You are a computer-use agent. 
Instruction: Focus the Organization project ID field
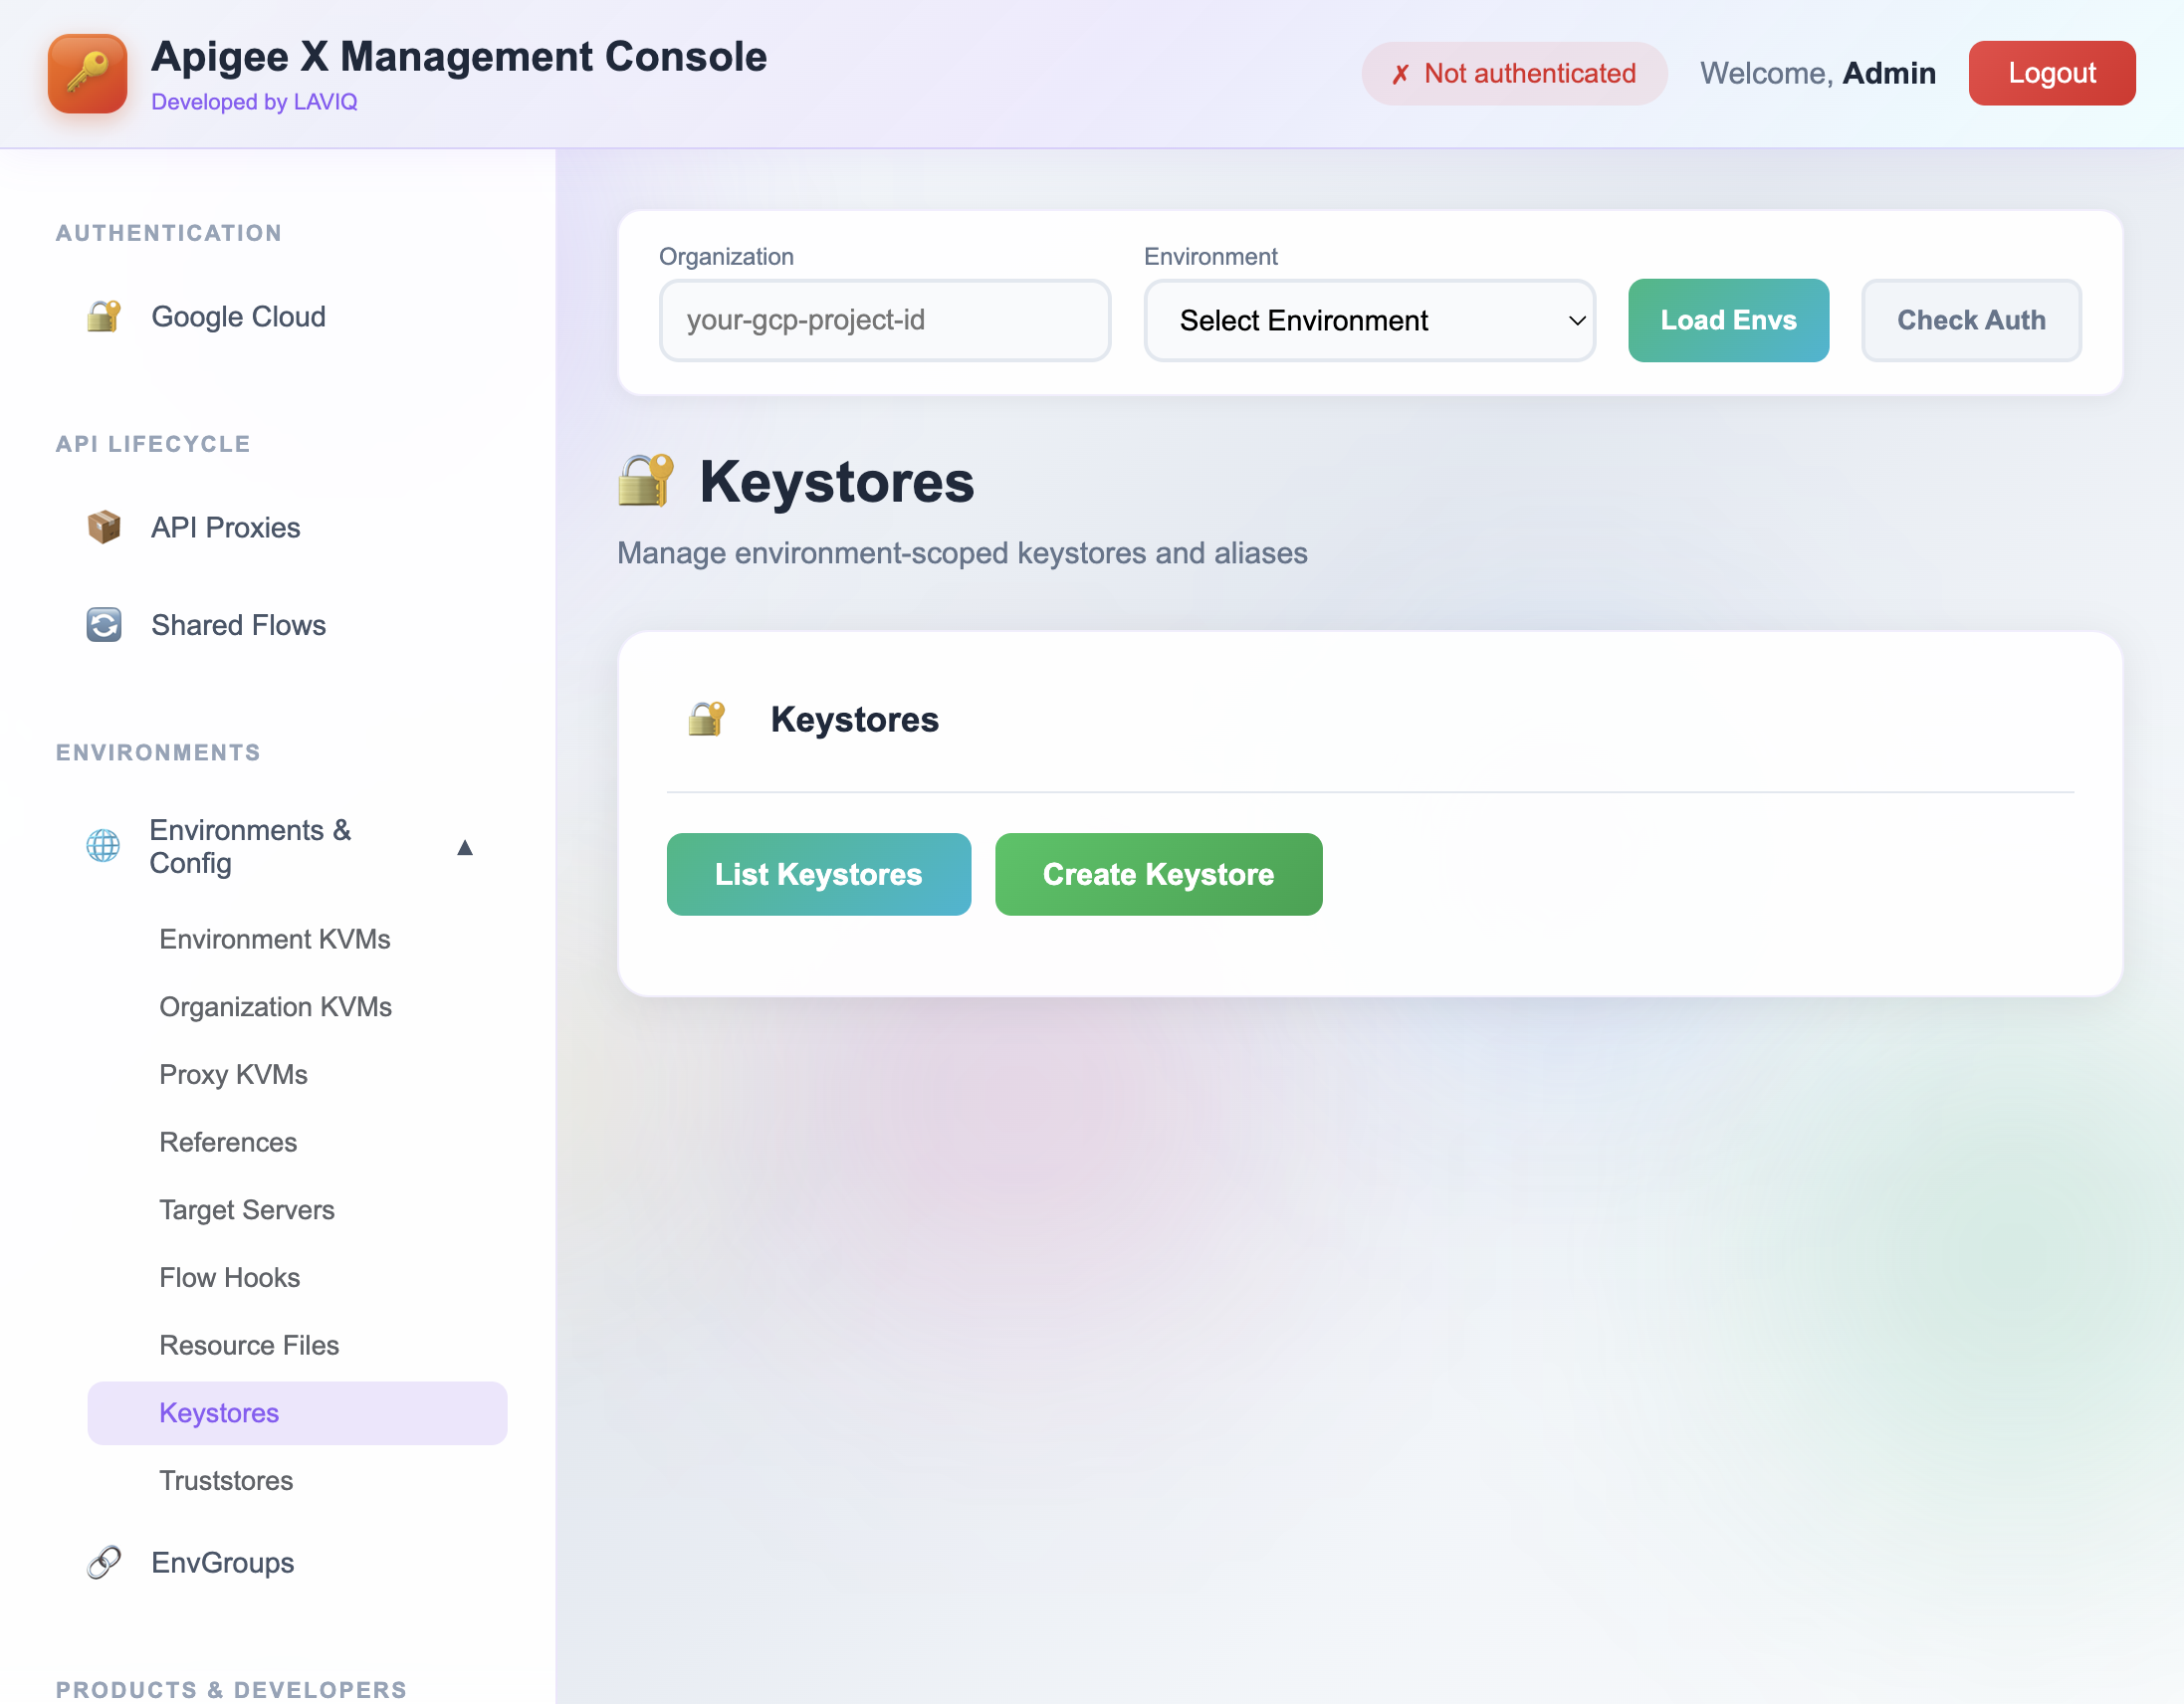(884, 320)
